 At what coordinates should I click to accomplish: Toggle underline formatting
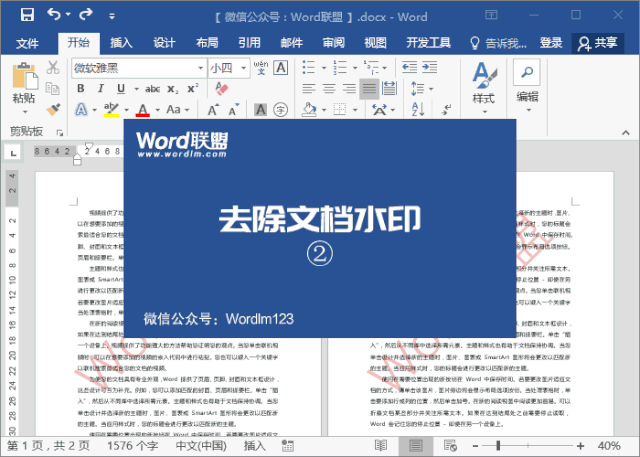121,89
